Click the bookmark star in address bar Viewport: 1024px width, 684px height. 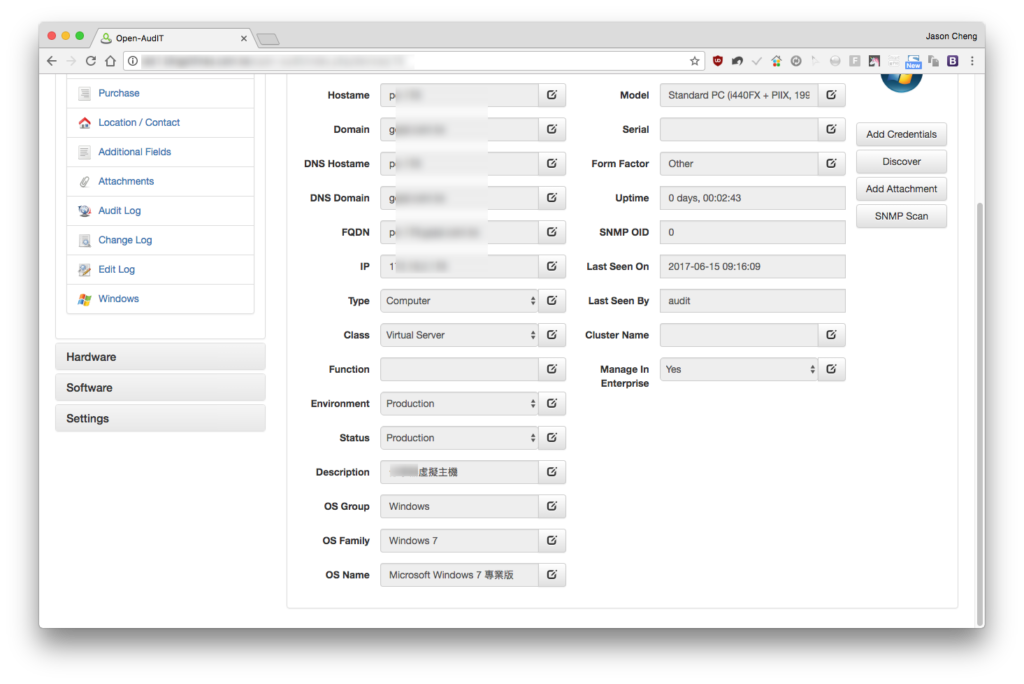tap(694, 61)
